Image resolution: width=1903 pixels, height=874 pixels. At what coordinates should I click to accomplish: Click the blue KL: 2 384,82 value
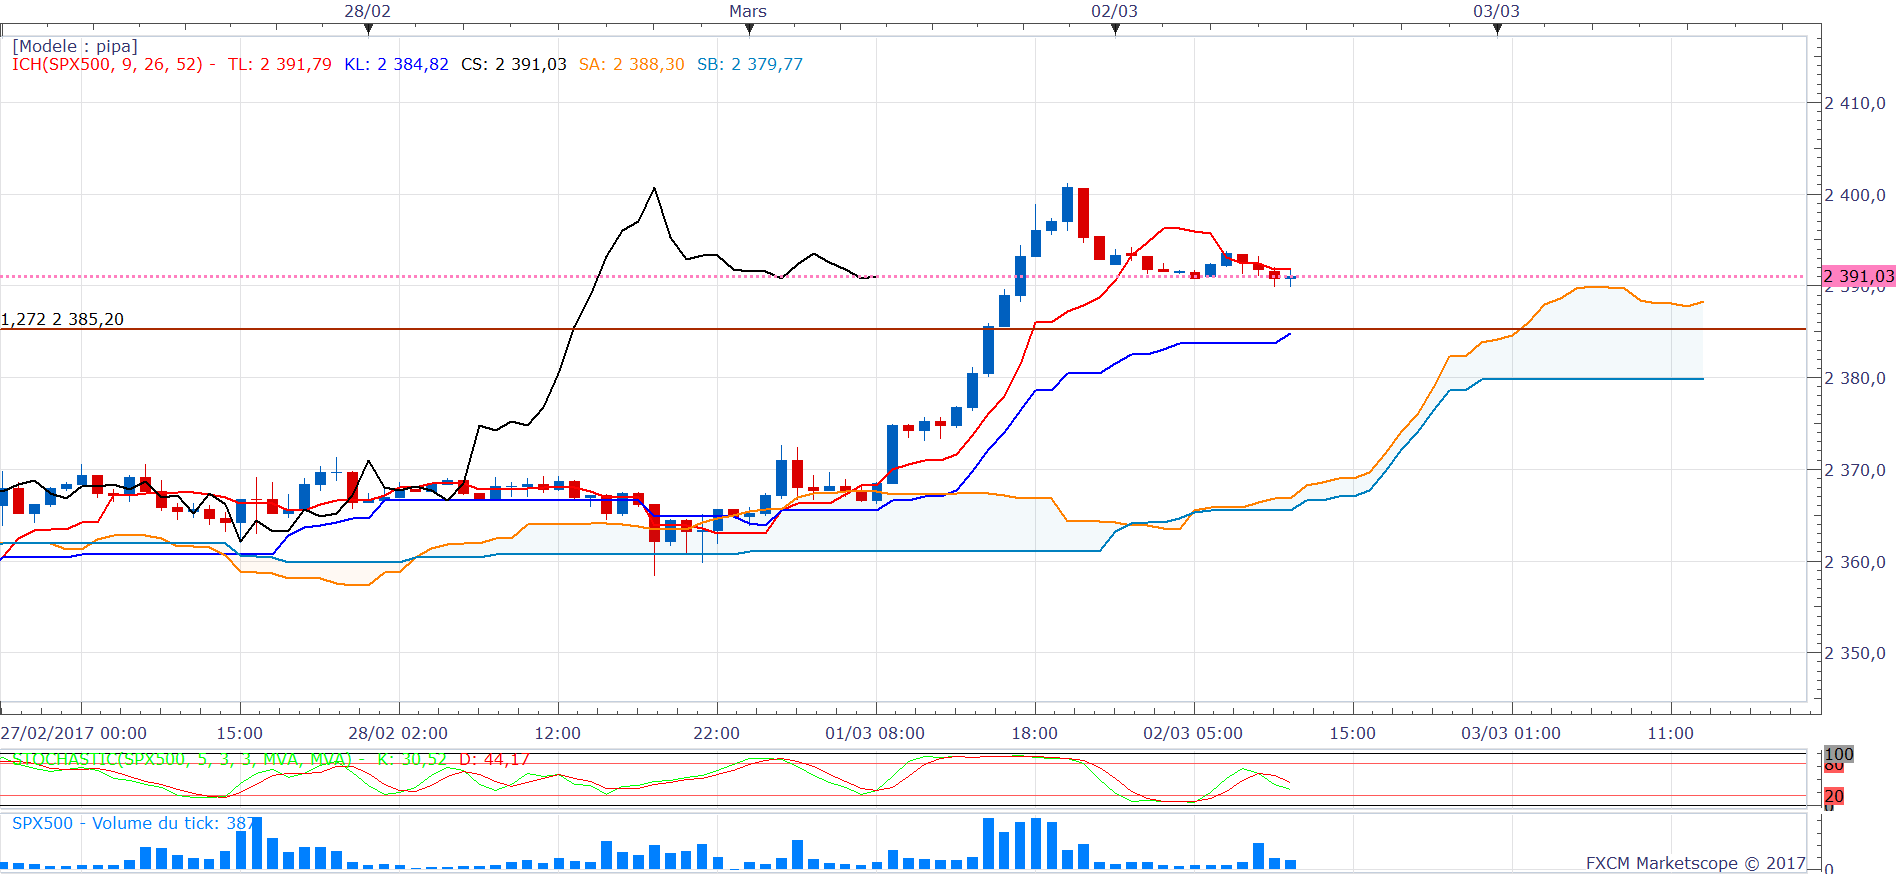[396, 64]
